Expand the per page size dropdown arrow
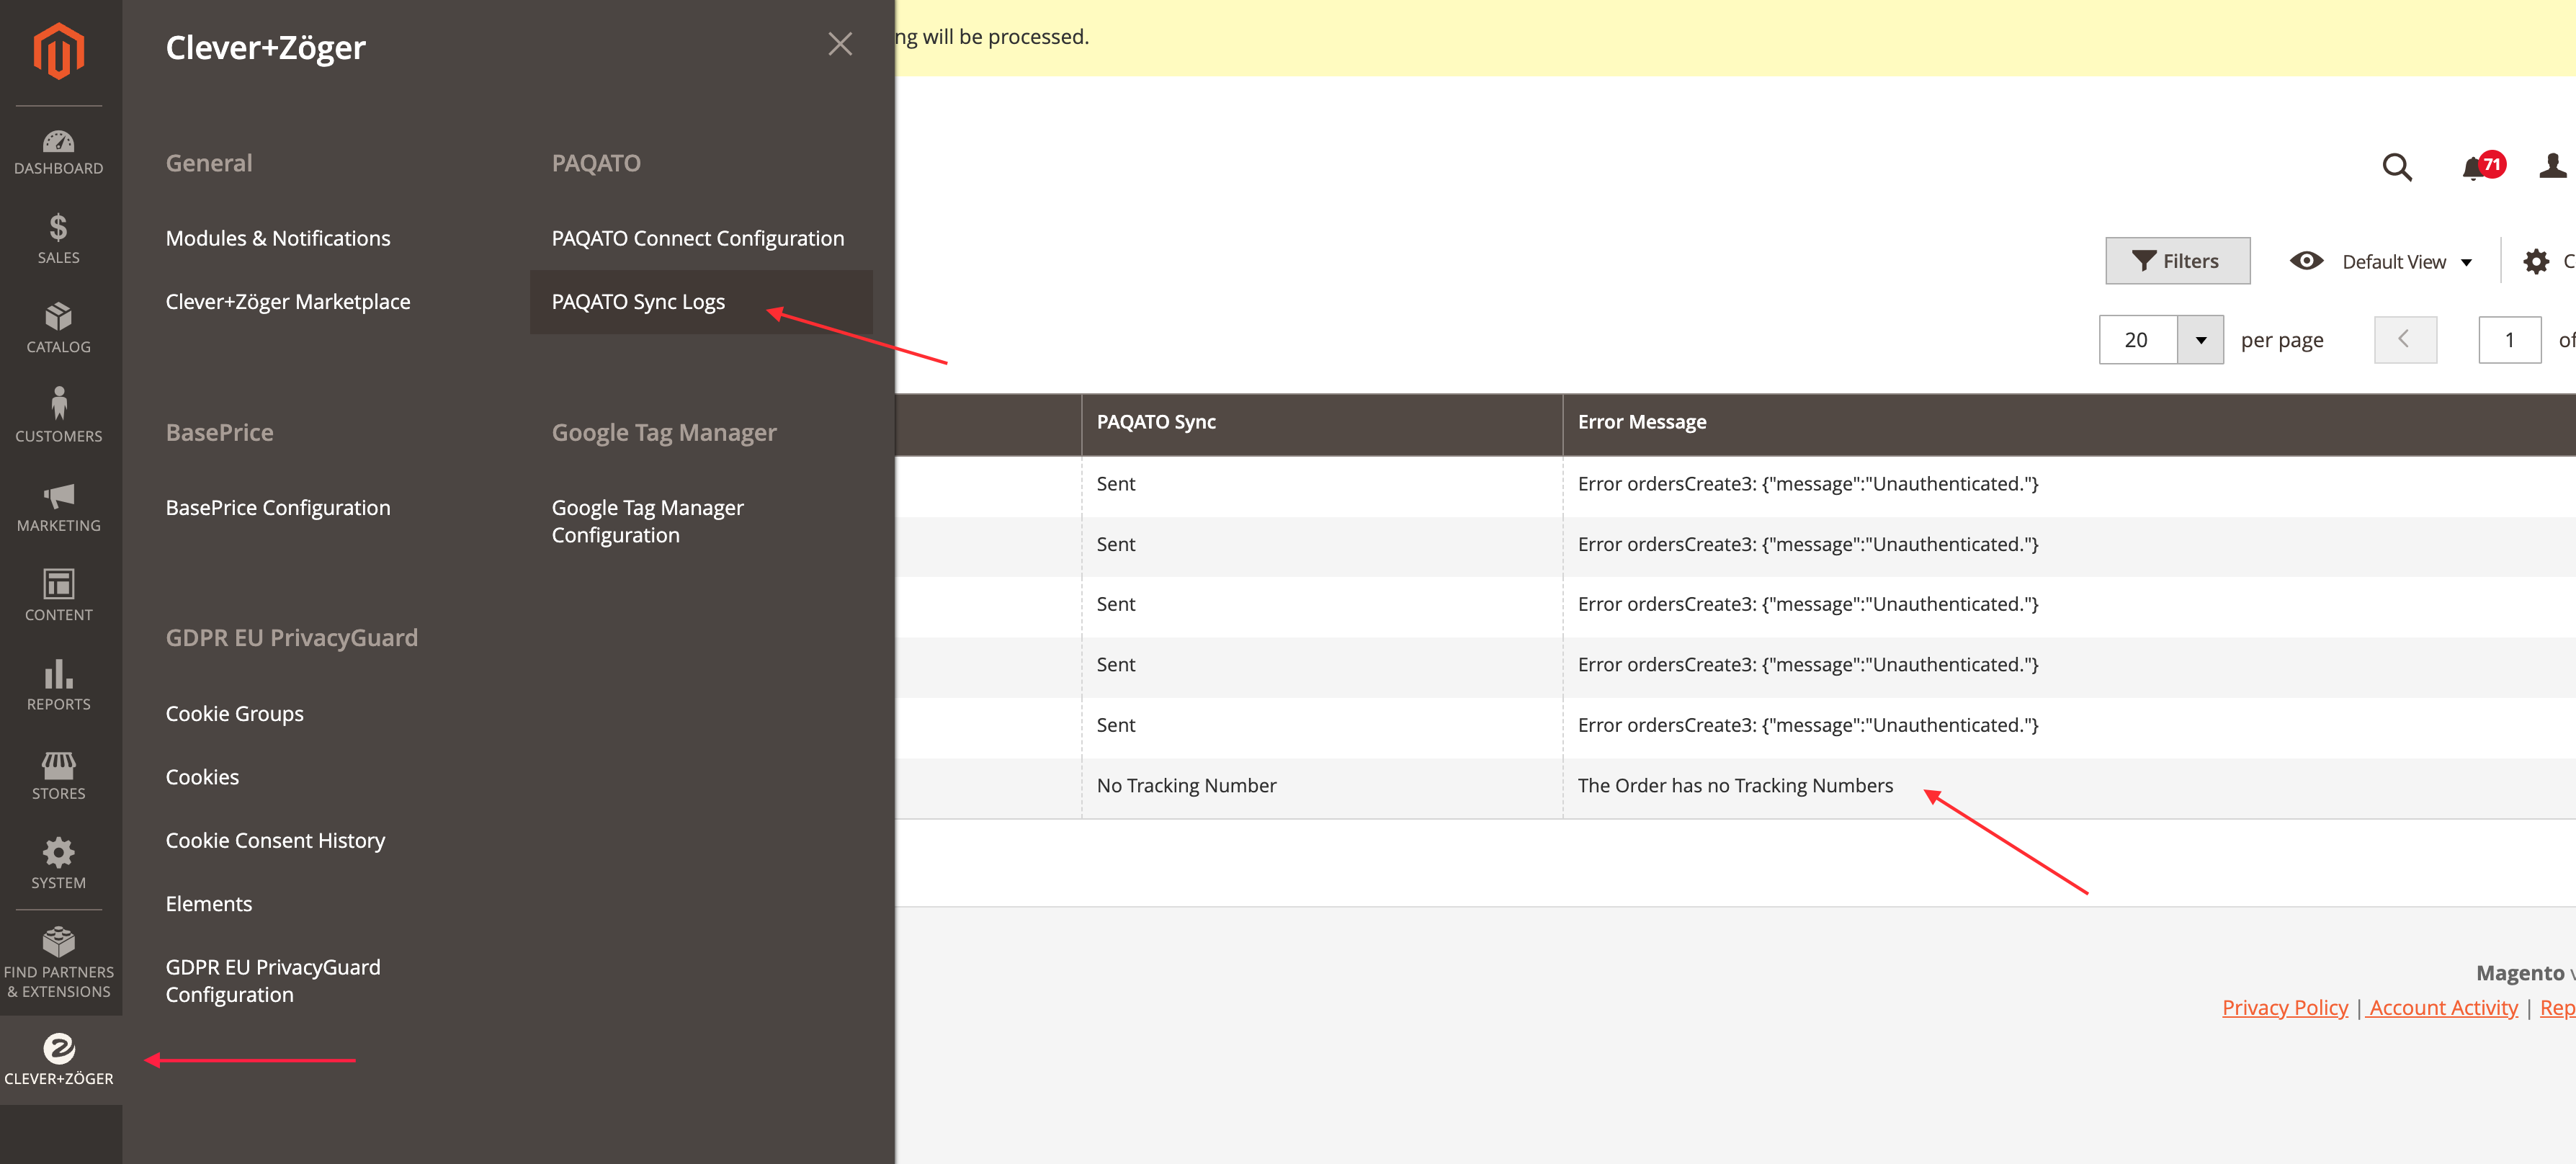 [x=2200, y=340]
